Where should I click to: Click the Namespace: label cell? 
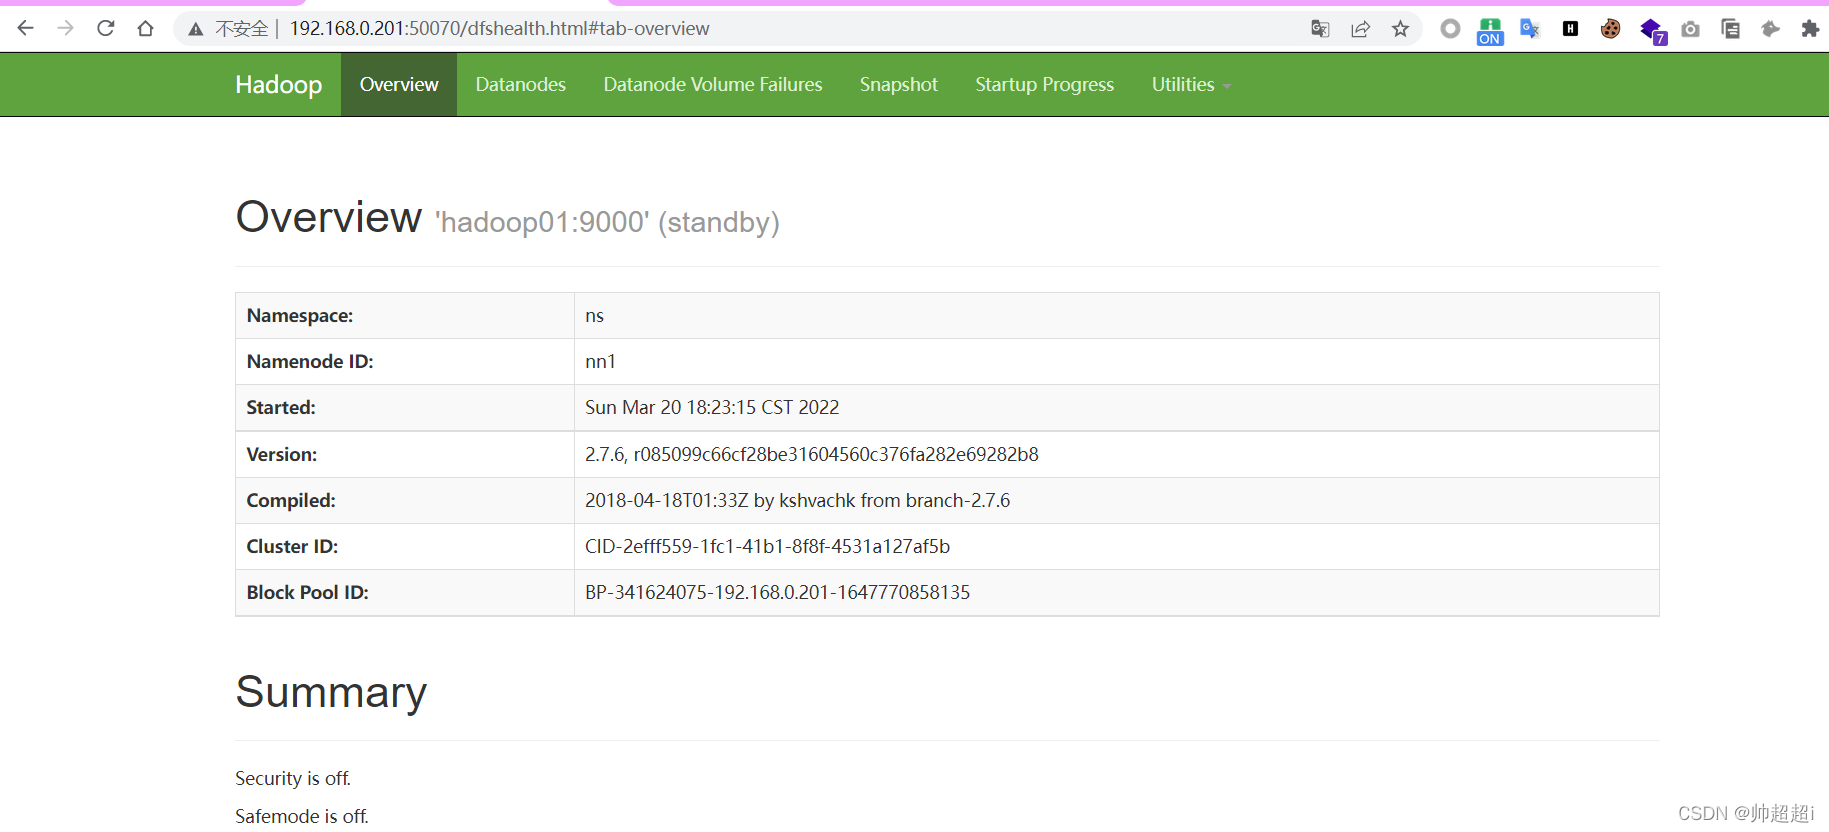point(405,316)
